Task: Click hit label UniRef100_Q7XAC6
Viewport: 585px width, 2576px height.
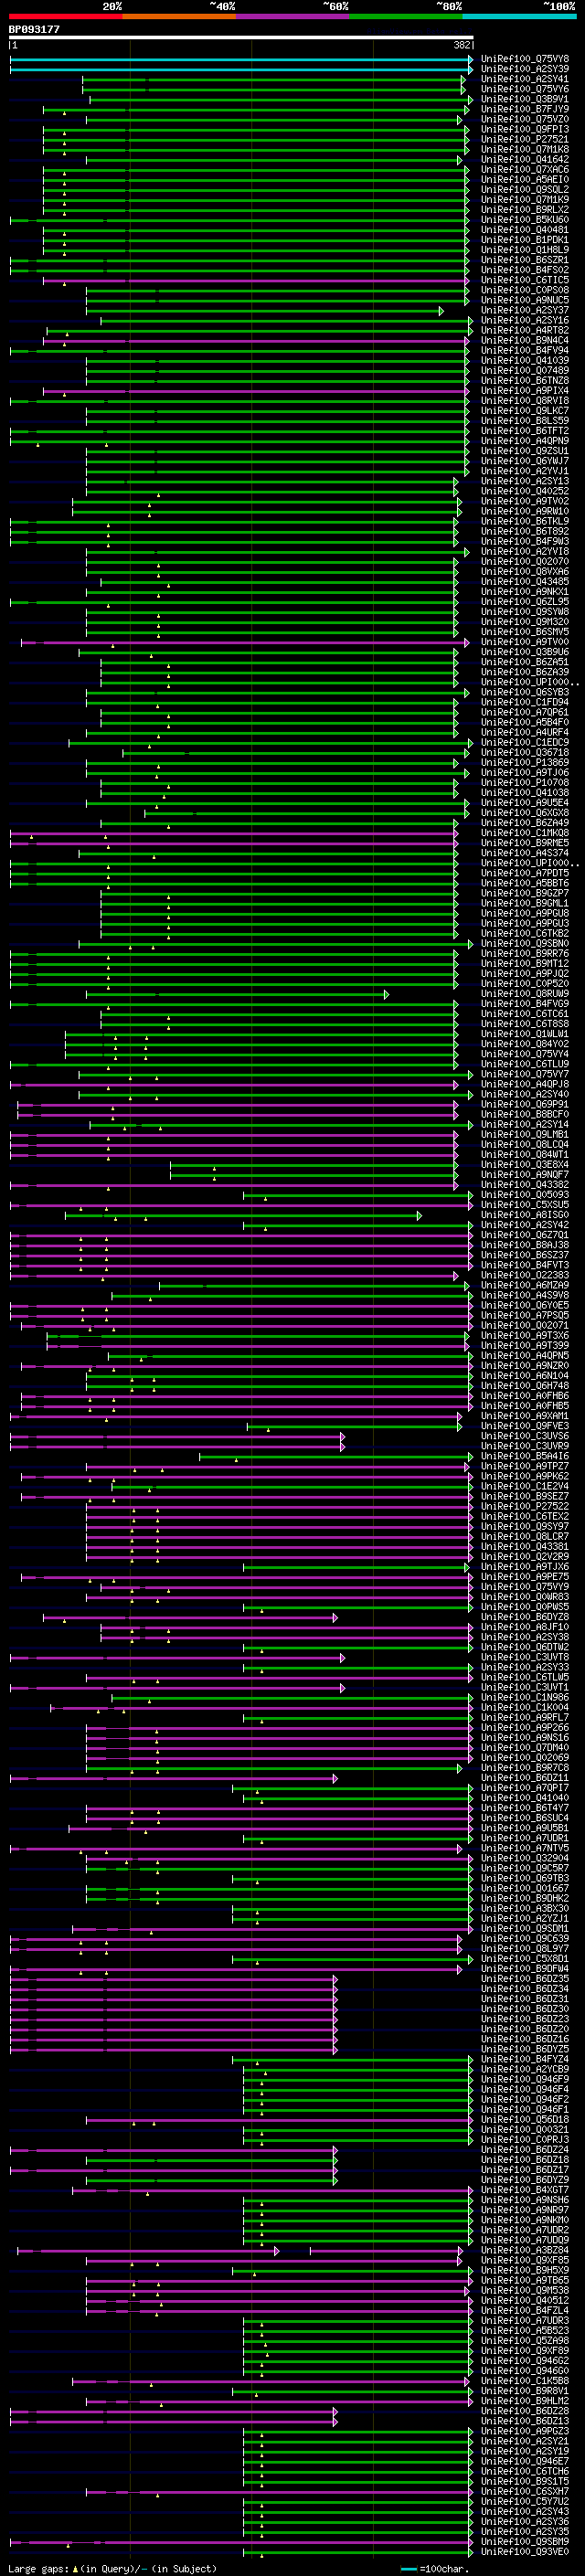Action: pos(525,170)
